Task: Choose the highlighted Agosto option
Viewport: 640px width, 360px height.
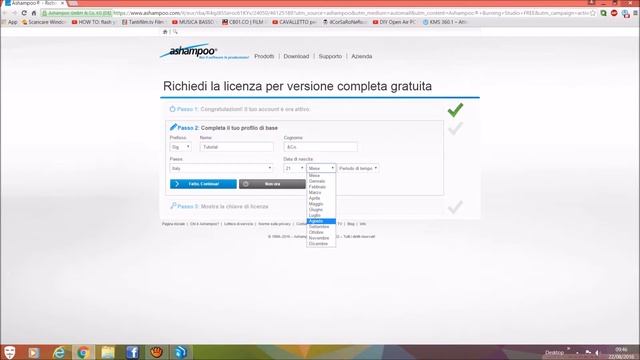Action: [x=321, y=221]
